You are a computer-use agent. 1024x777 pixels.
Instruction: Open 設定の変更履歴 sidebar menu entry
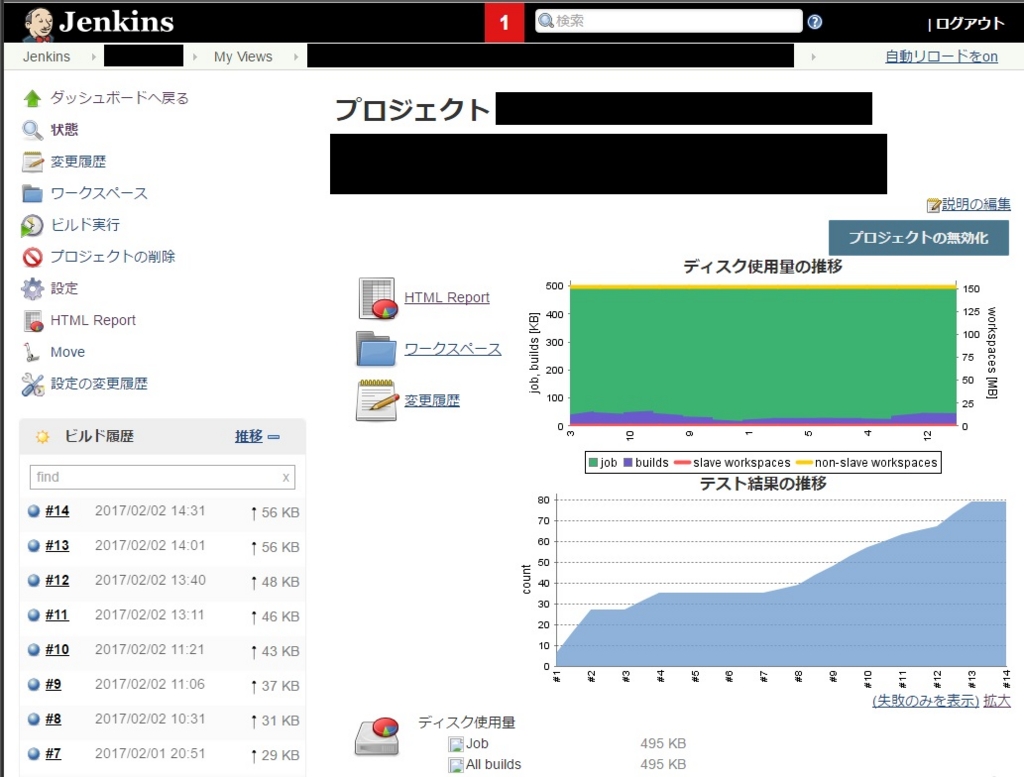[x=99, y=383]
